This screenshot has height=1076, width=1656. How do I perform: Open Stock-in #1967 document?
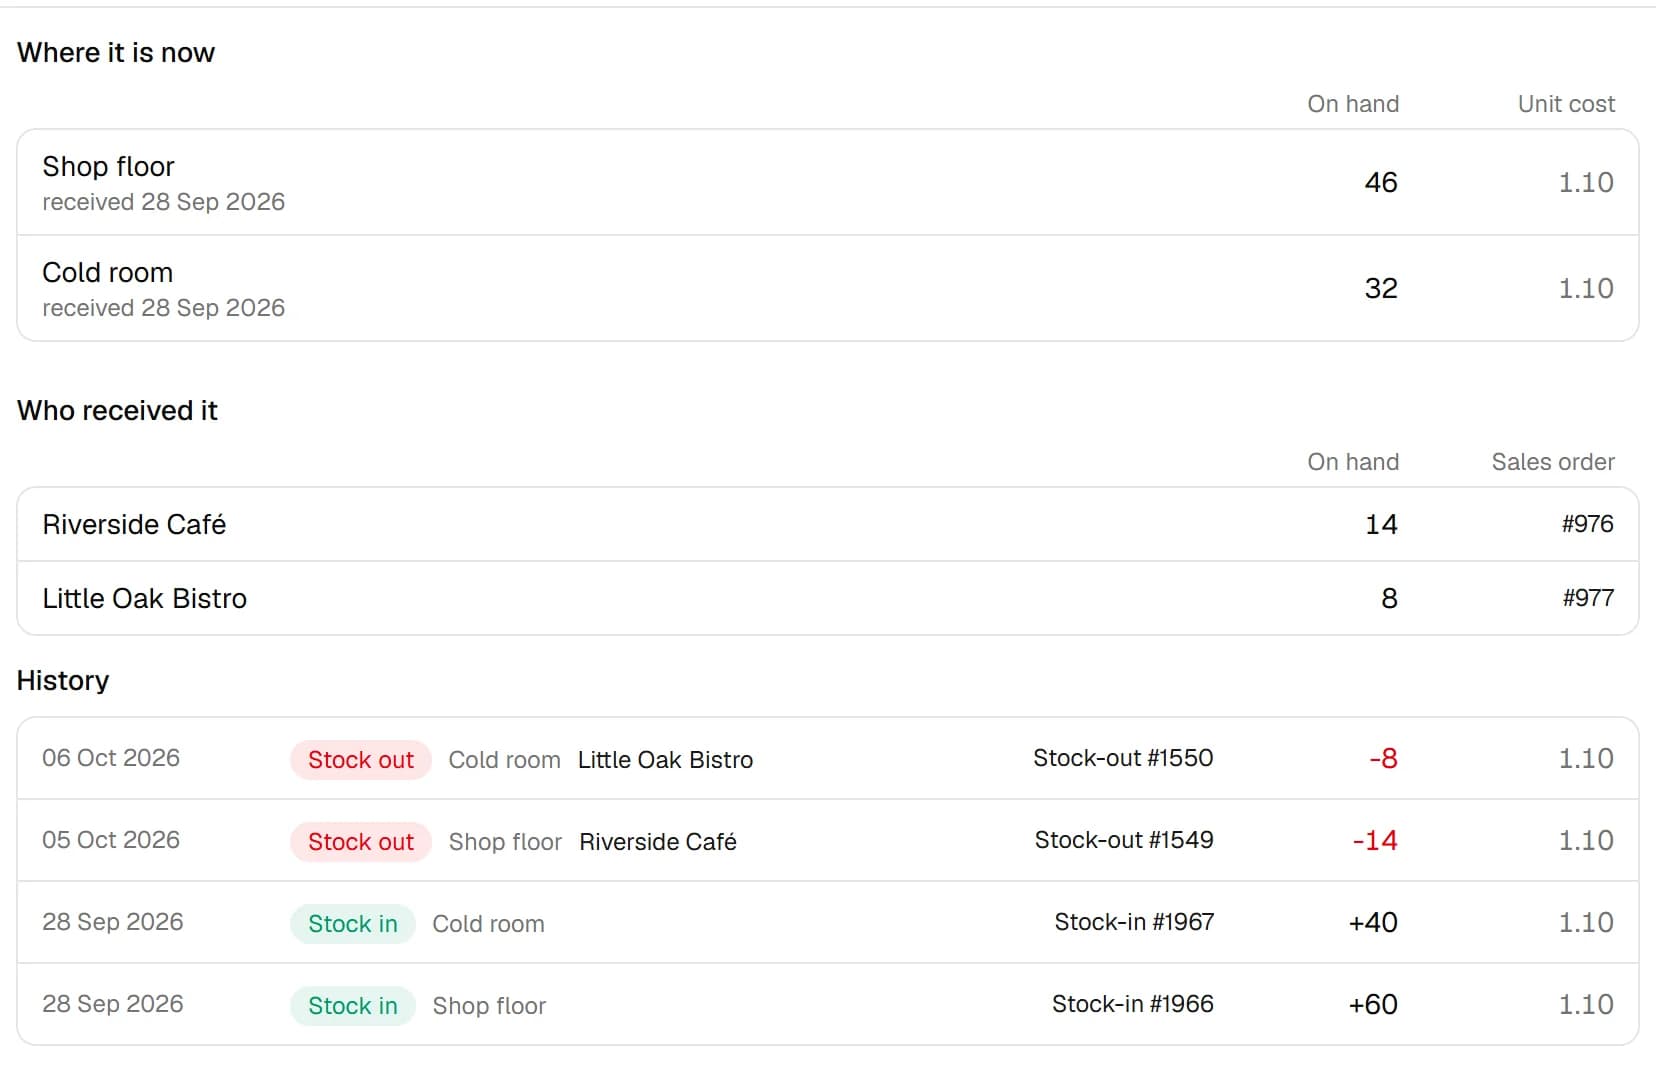click(1134, 922)
